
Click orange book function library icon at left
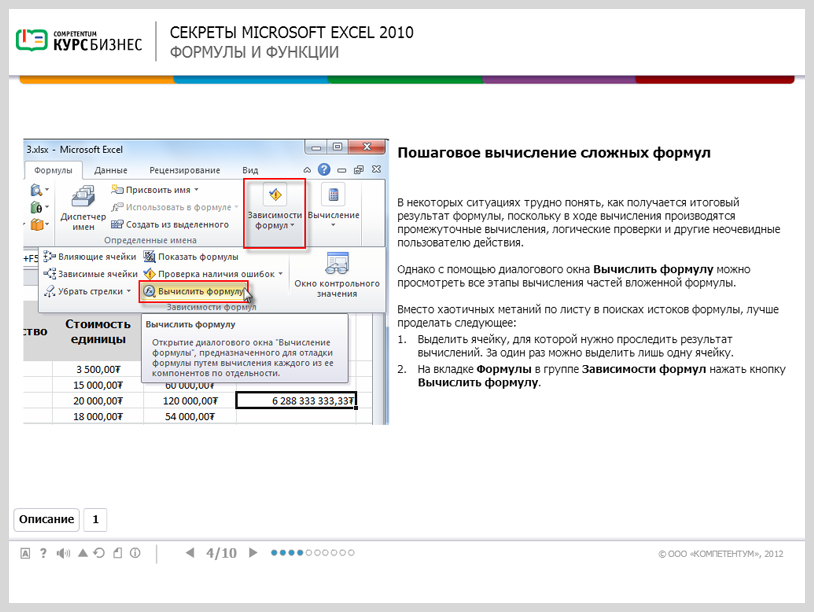[x=39, y=225]
